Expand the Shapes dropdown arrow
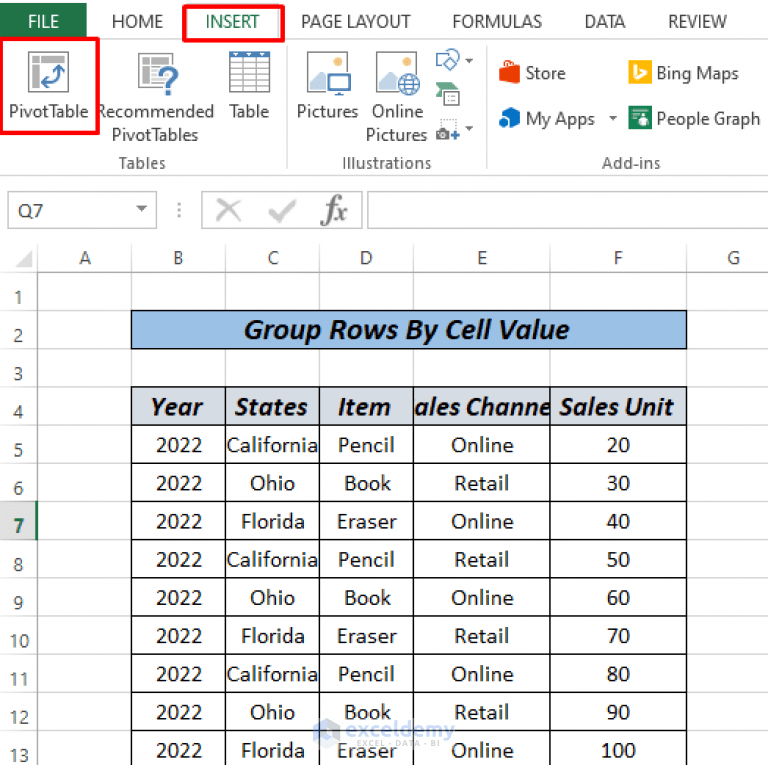The height and width of the screenshot is (765, 768). (469, 61)
